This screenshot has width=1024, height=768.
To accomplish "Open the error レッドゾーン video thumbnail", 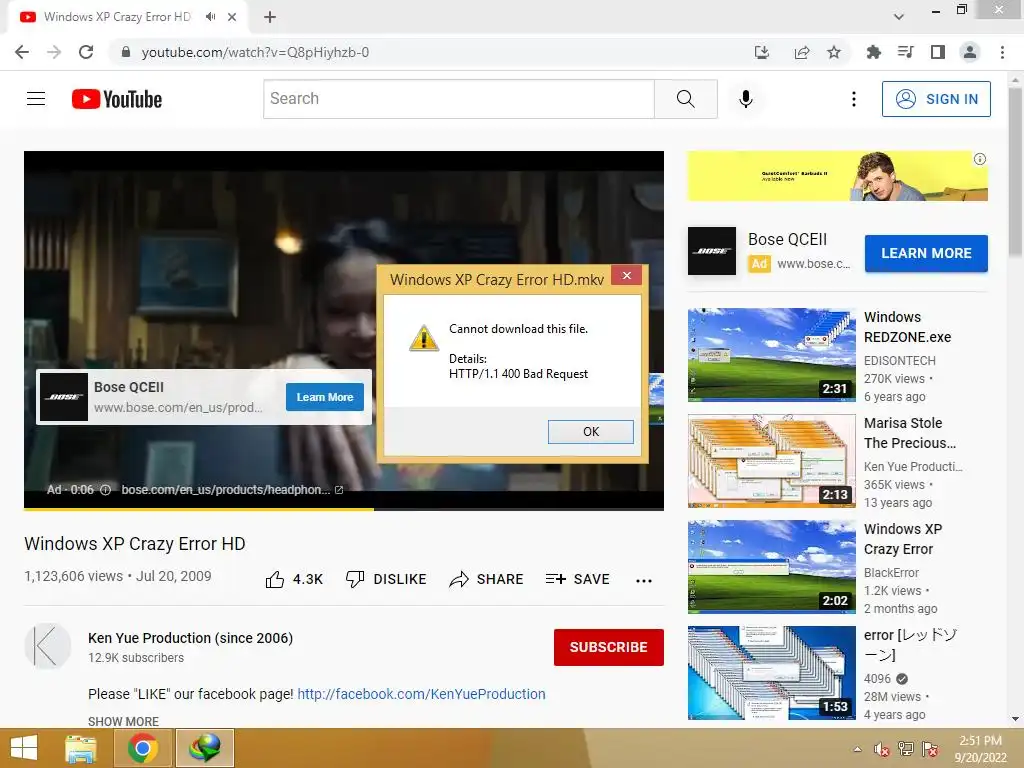I will 771,673.
